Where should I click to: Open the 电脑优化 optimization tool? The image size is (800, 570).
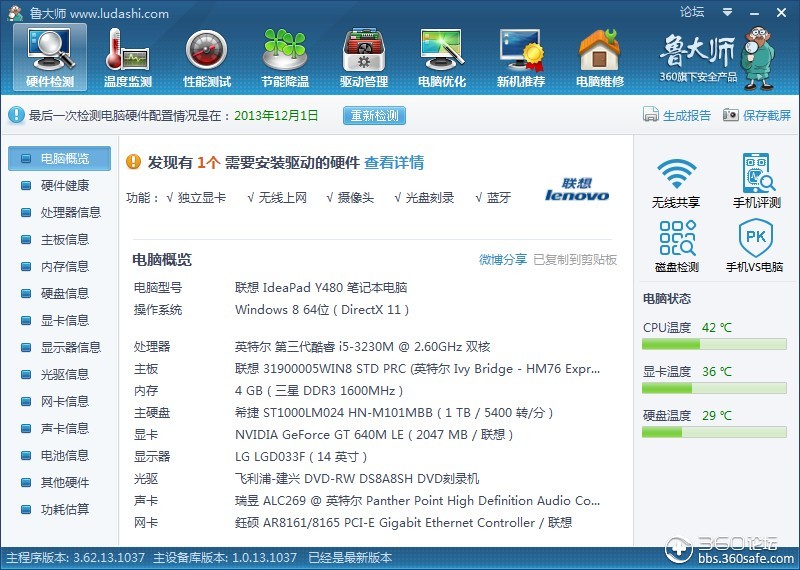coord(441,56)
